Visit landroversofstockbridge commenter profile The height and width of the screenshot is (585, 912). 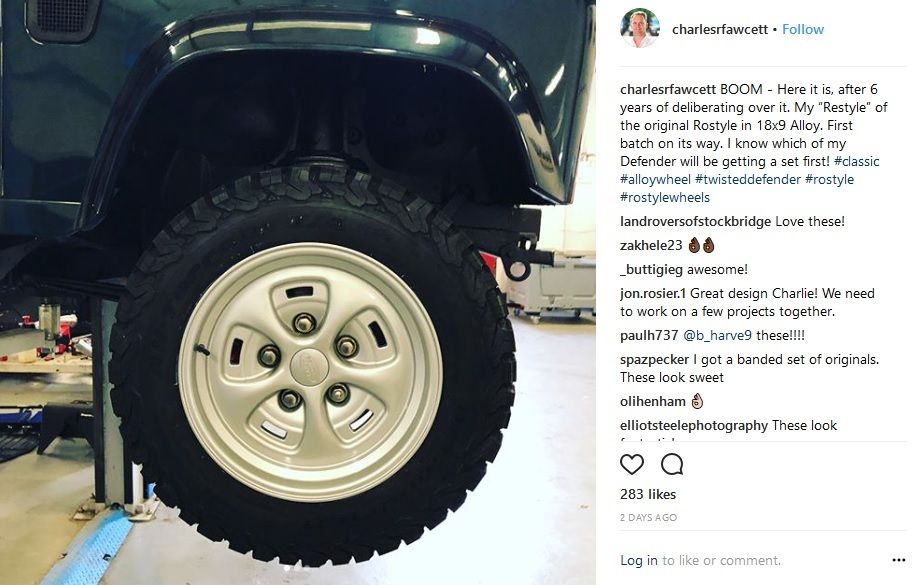(x=695, y=221)
